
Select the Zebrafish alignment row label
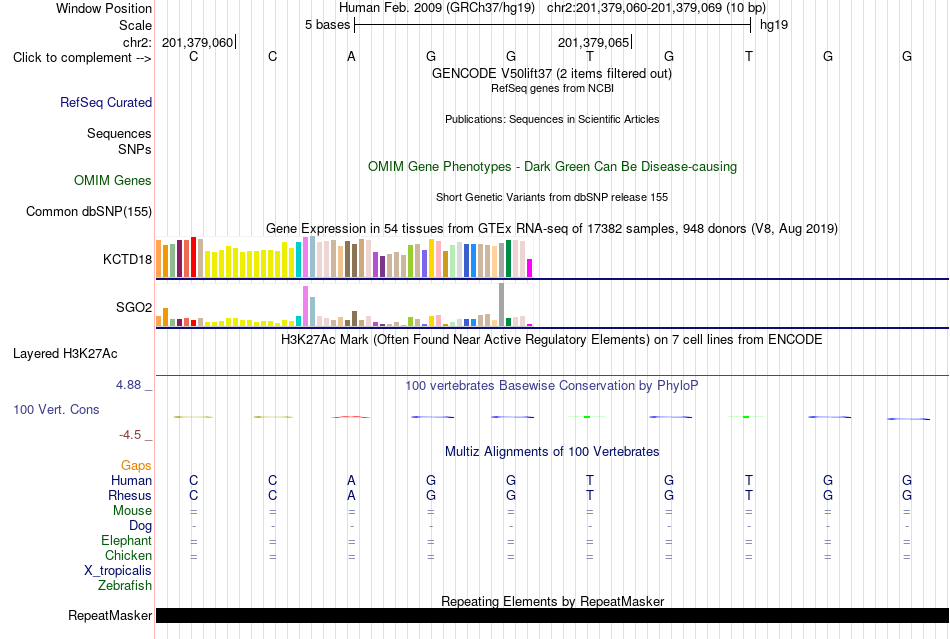point(125,586)
